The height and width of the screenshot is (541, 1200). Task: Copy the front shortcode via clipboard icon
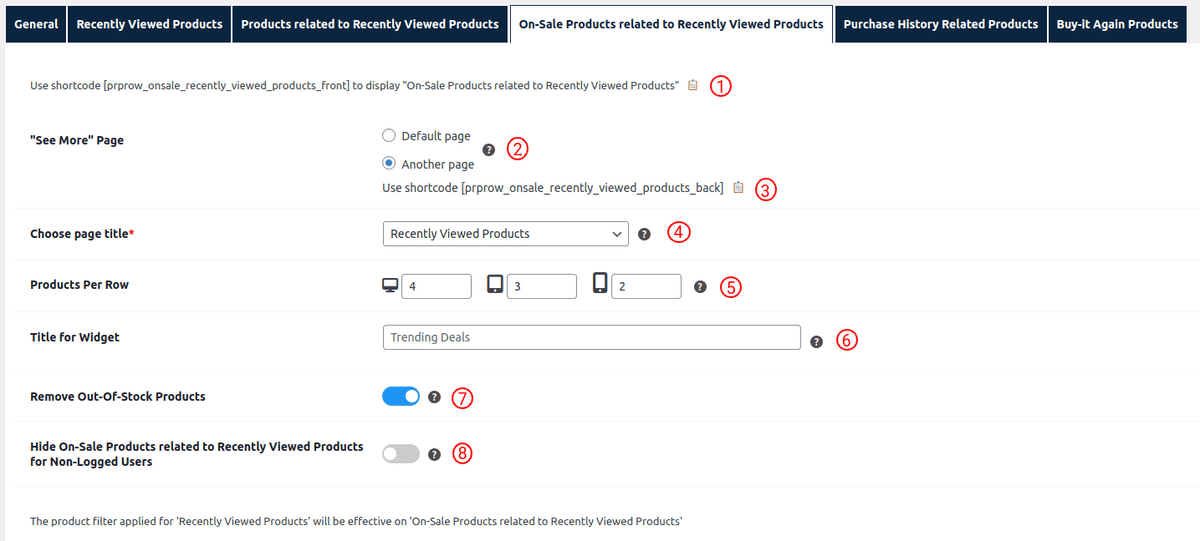click(x=693, y=86)
